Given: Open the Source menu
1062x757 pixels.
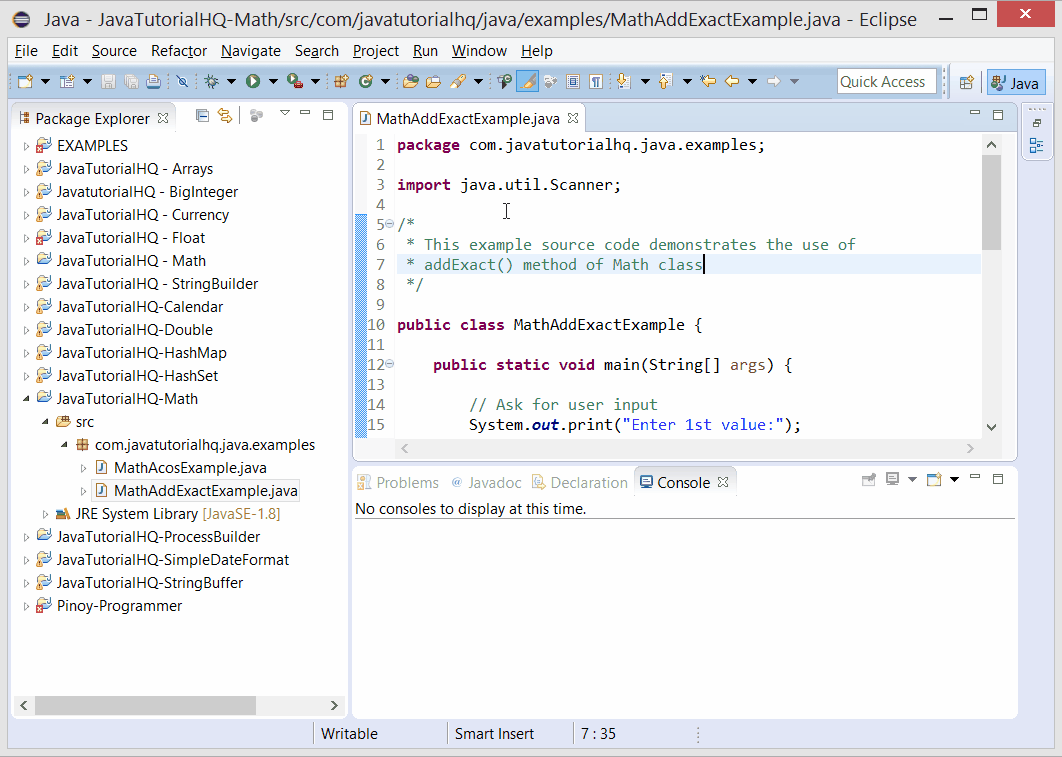Looking at the screenshot, I should [x=114, y=51].
